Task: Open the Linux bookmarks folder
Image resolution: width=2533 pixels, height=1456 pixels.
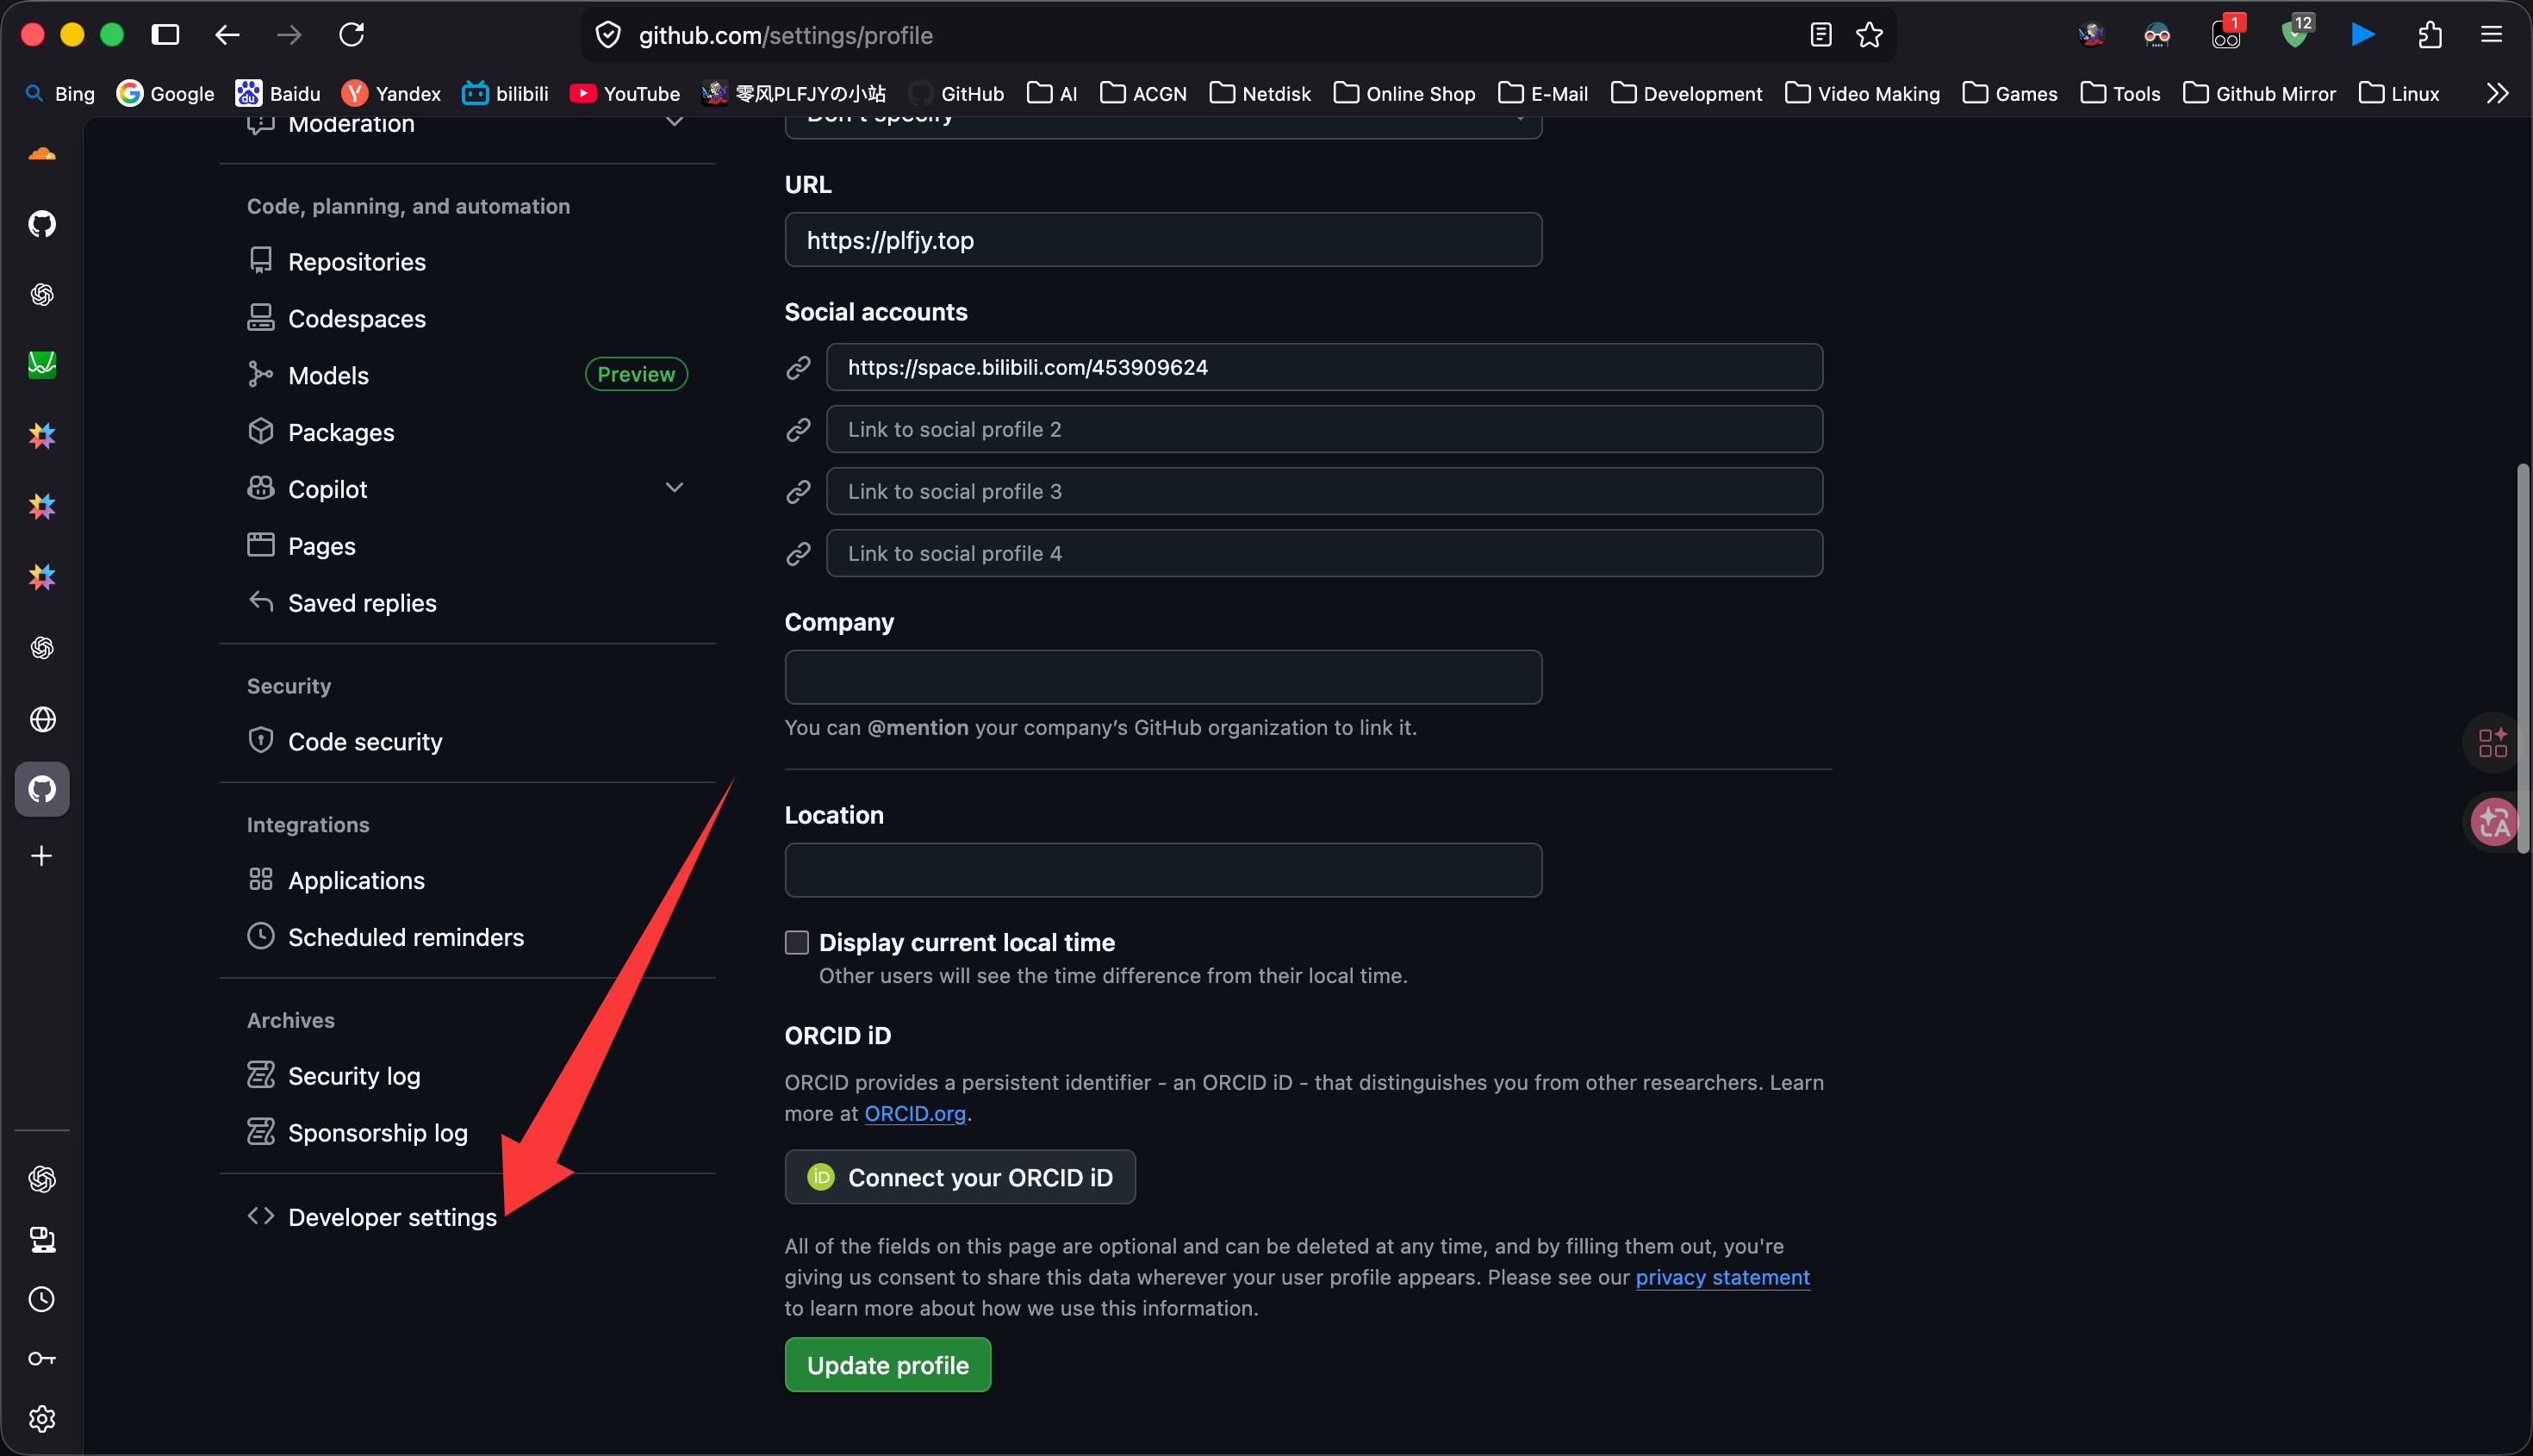Action: tap(2399, 93)
